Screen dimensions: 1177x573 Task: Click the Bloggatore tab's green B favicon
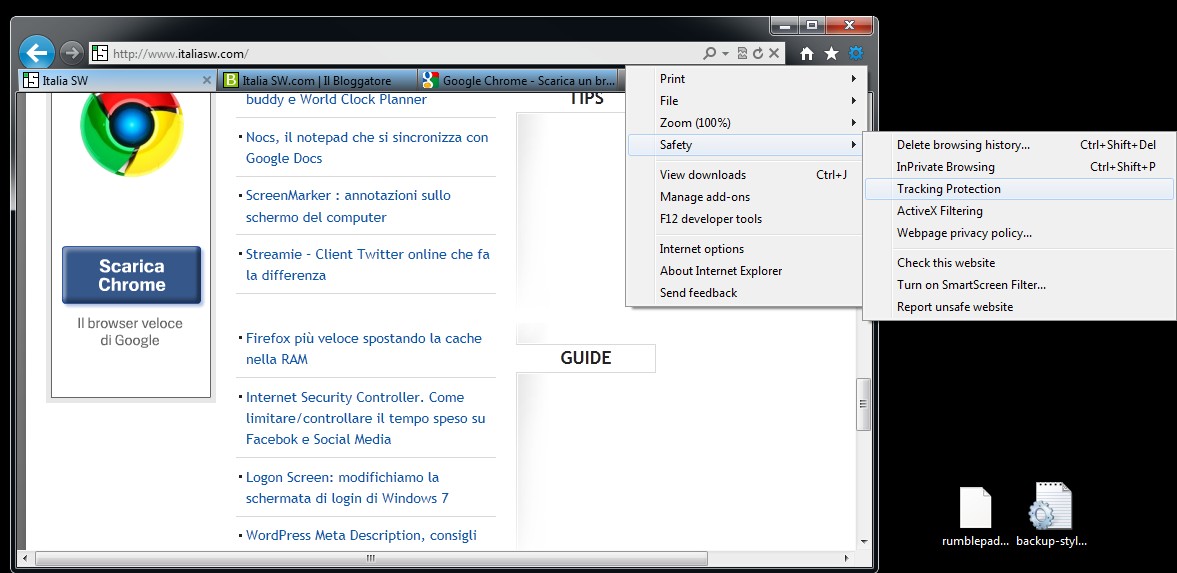click(231, 80)
